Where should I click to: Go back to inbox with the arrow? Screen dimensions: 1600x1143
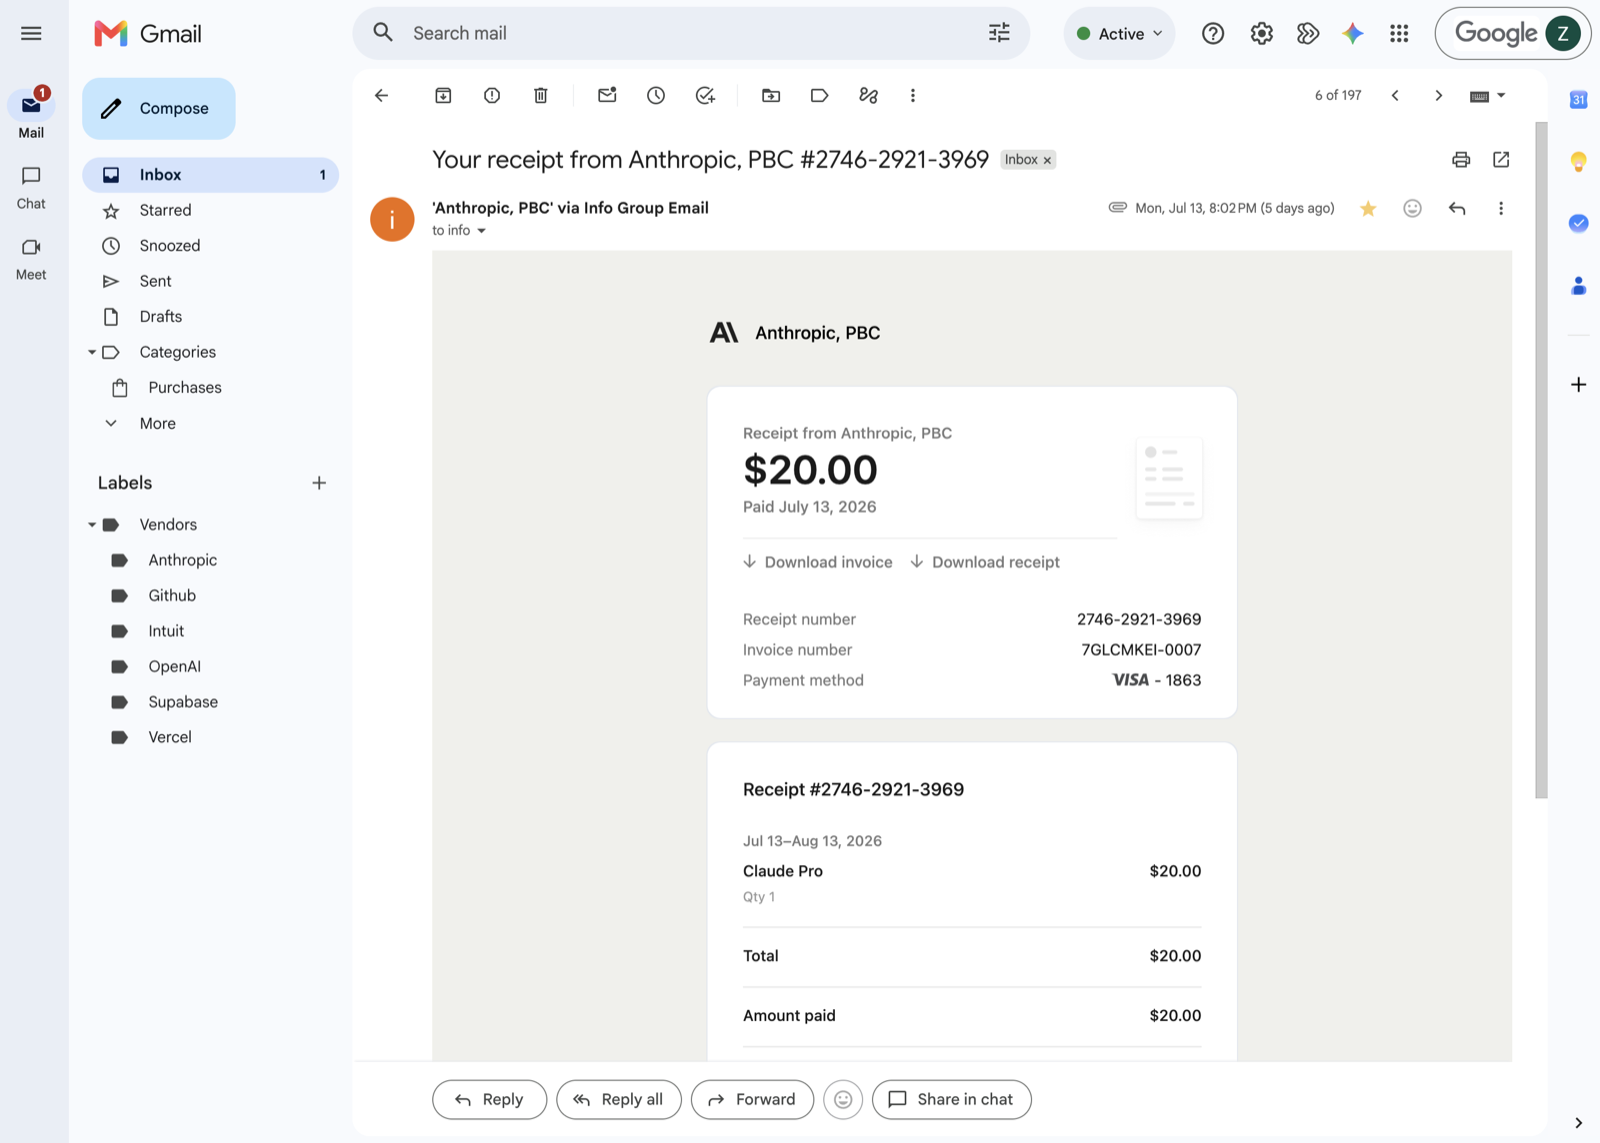click(381, 95)
